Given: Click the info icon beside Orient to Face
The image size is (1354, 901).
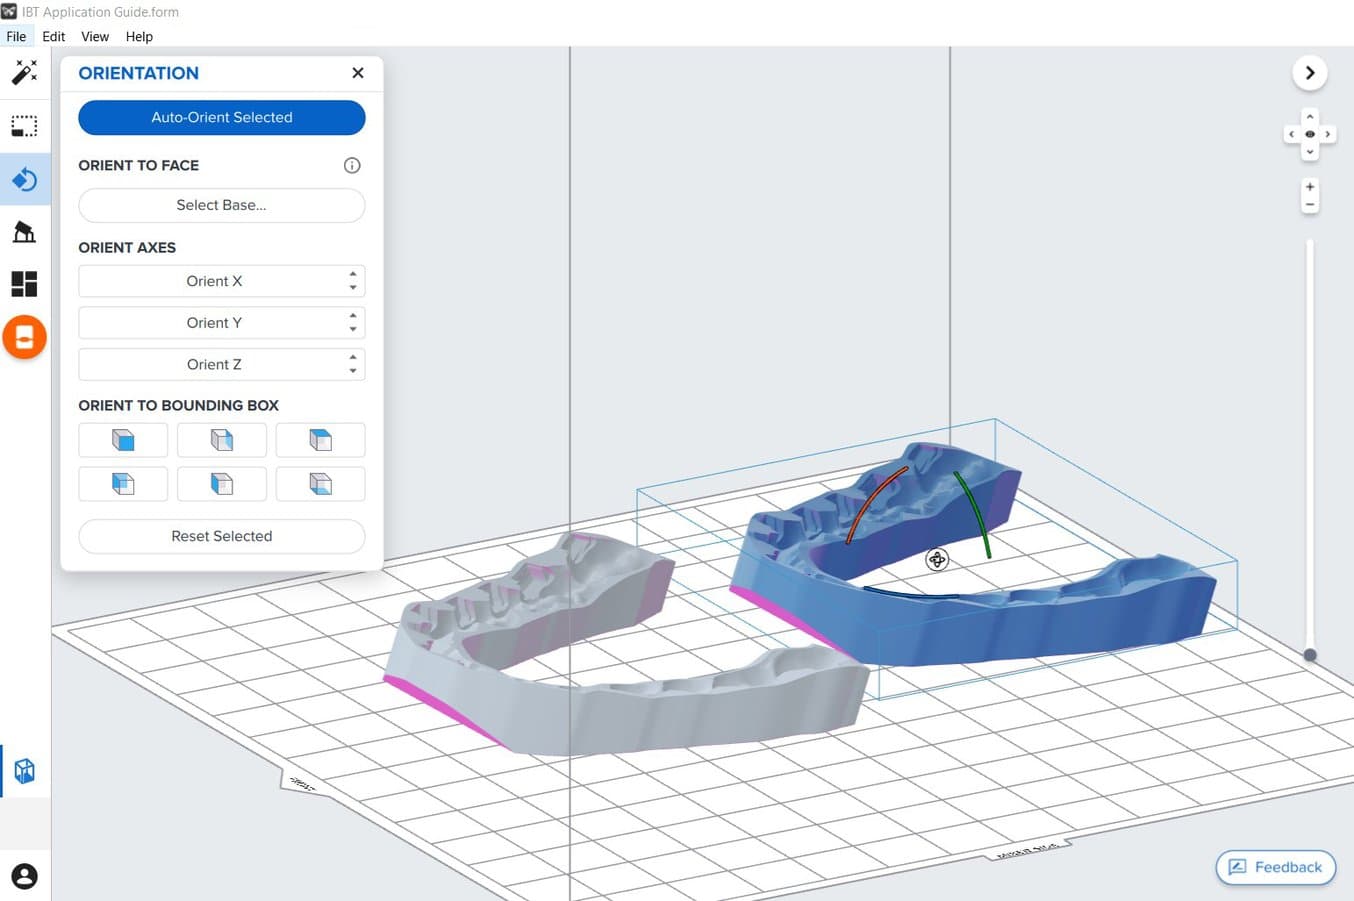Looking at the screenshot, I should coord(352,166).
